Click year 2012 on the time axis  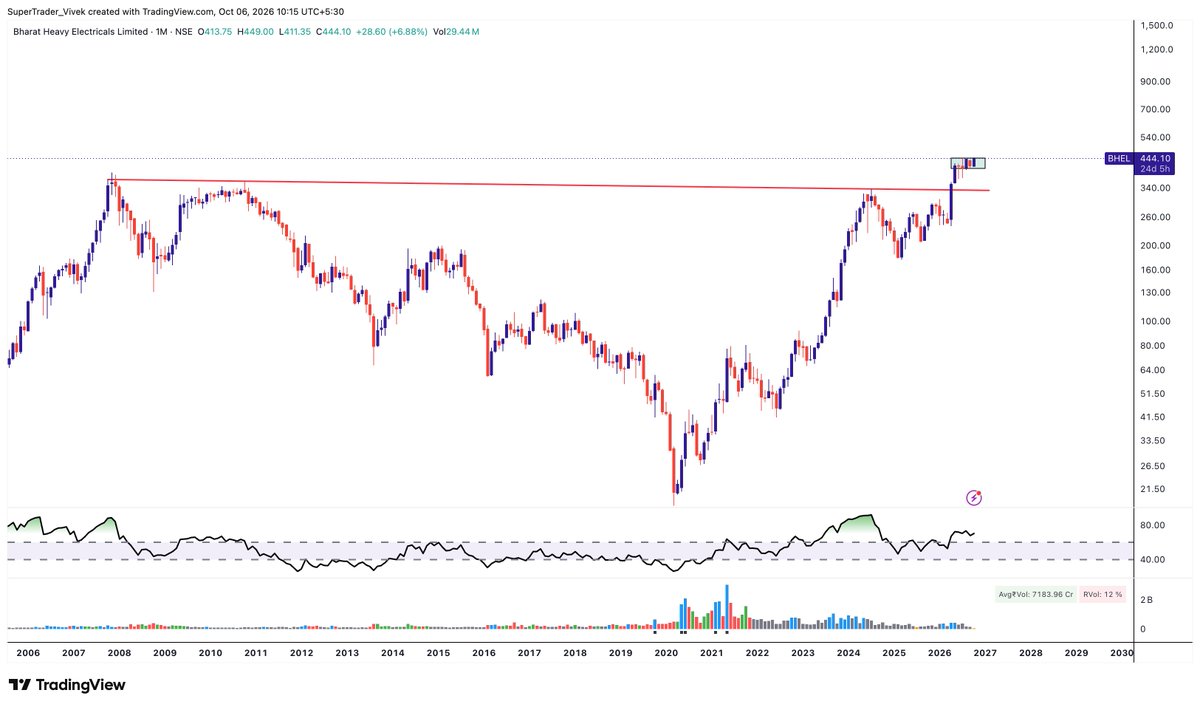tap(302, 653)
